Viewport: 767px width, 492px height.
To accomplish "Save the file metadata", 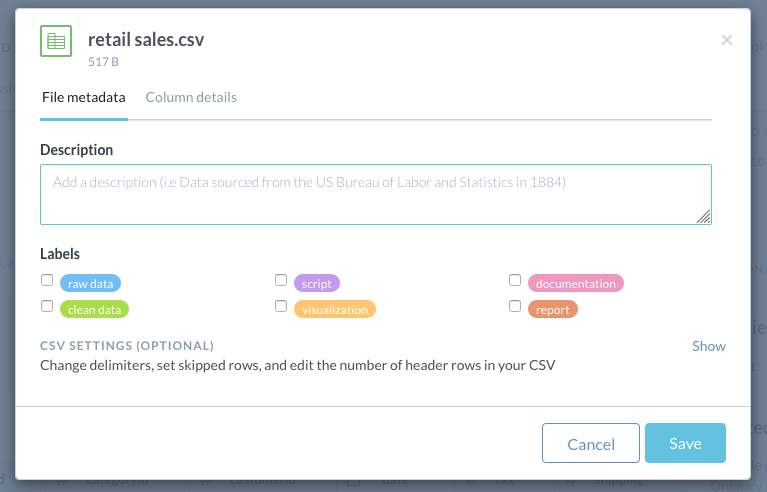I will click(x=685, y=443).
